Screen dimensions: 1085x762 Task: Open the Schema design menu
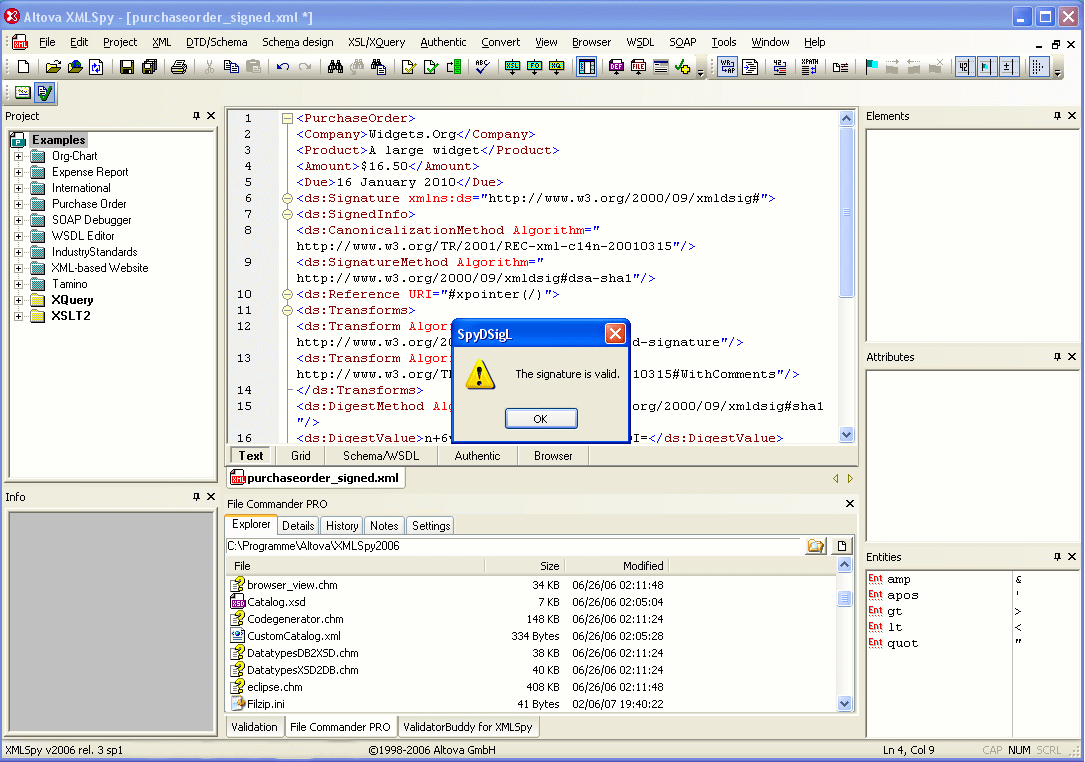pyautogui.click(x=298, y=42)
